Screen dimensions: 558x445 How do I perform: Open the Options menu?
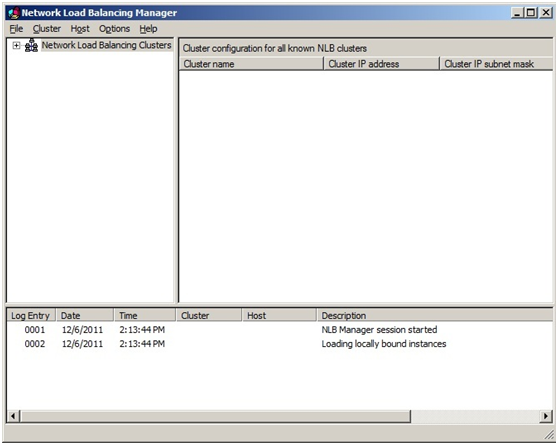[114, 29]
